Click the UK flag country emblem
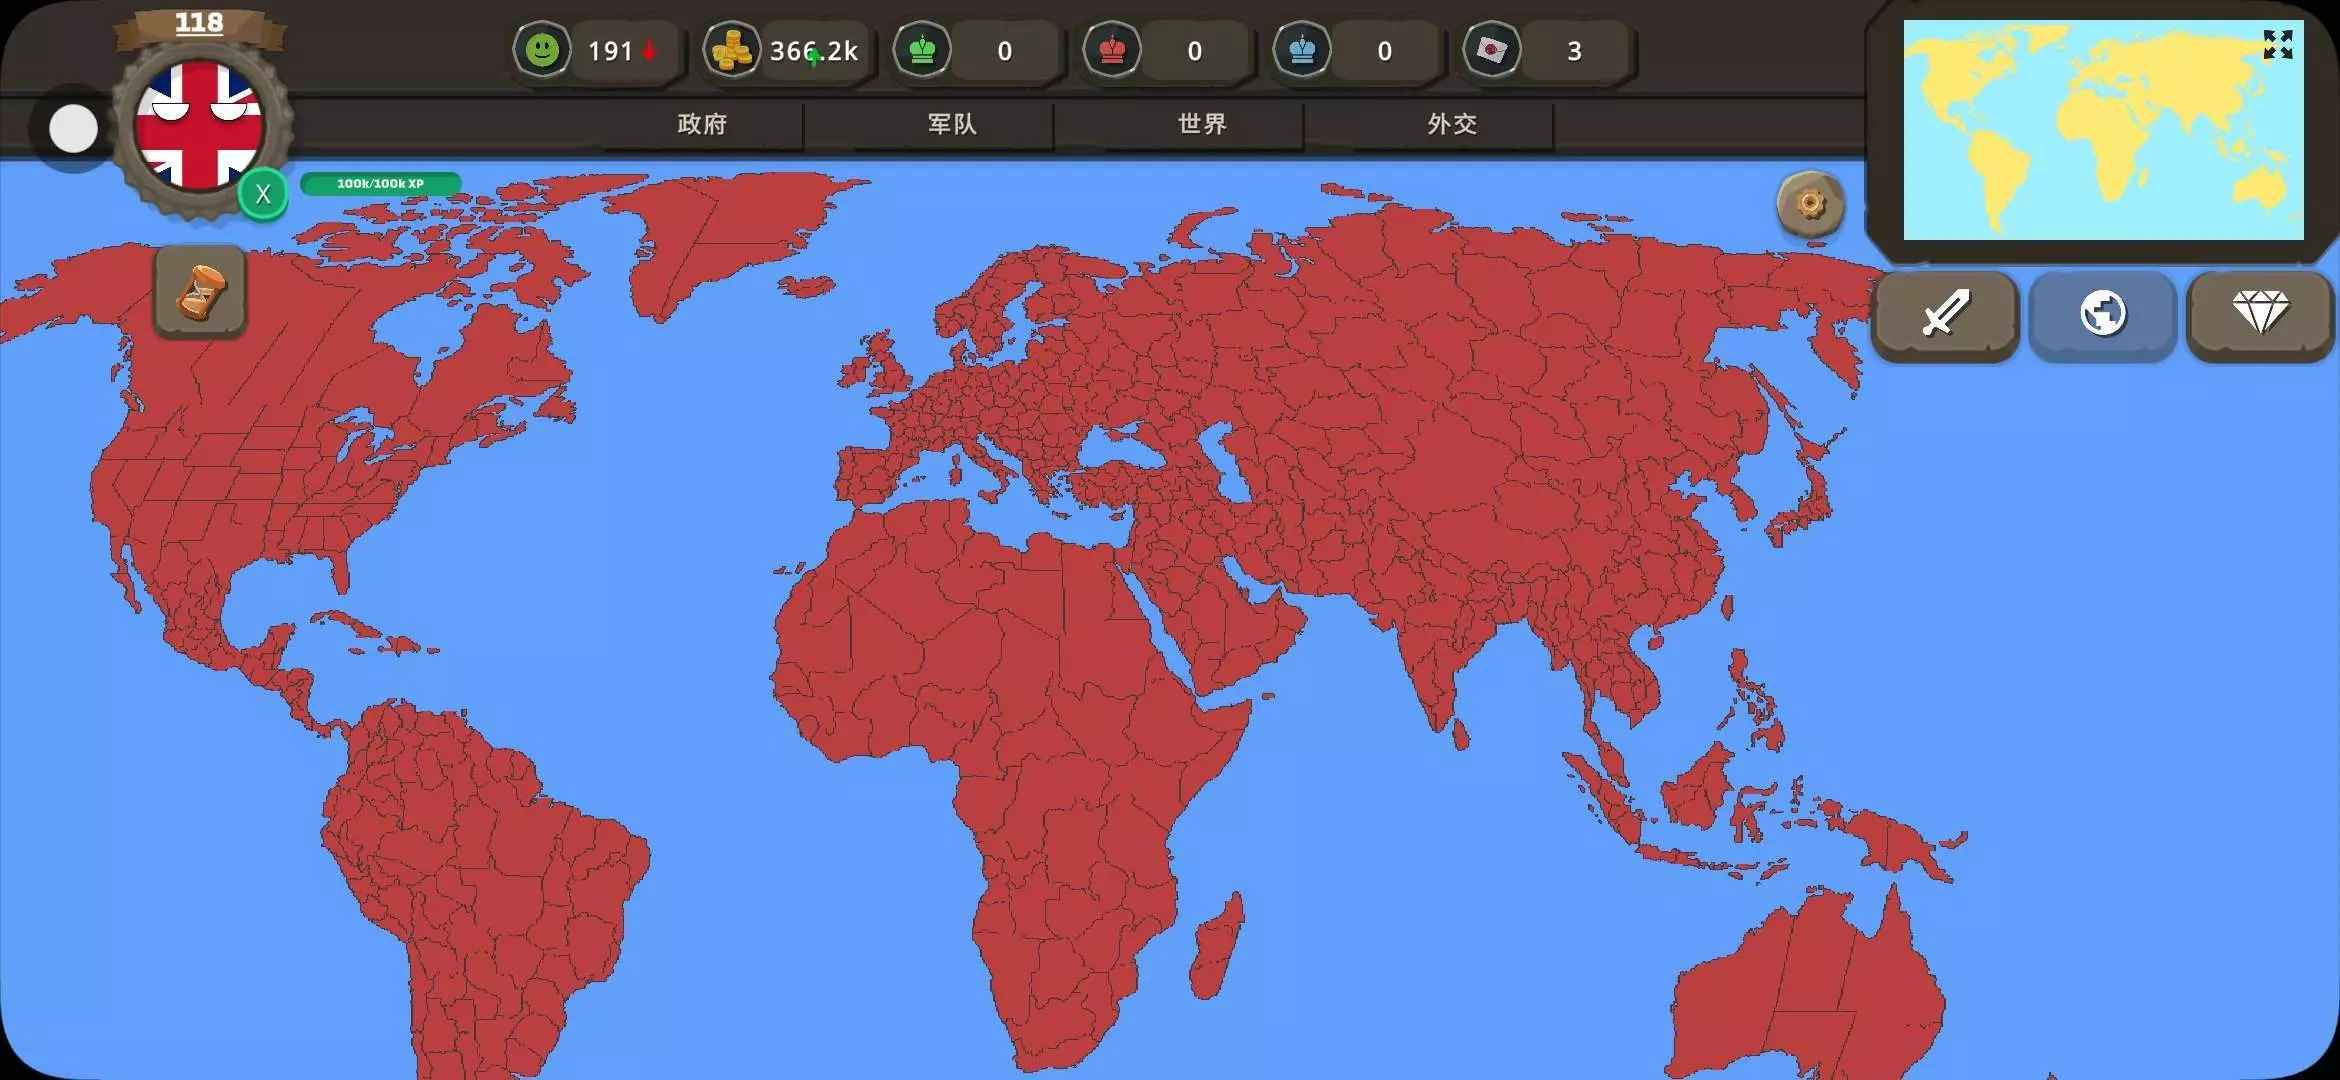2340x1080 pixels. point(199,125)
